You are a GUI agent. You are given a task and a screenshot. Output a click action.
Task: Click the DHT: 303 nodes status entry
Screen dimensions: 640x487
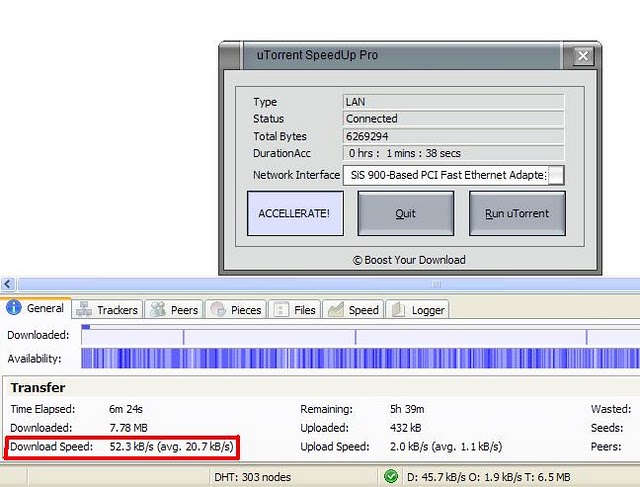pyautogui.click(x=253, y=477)
